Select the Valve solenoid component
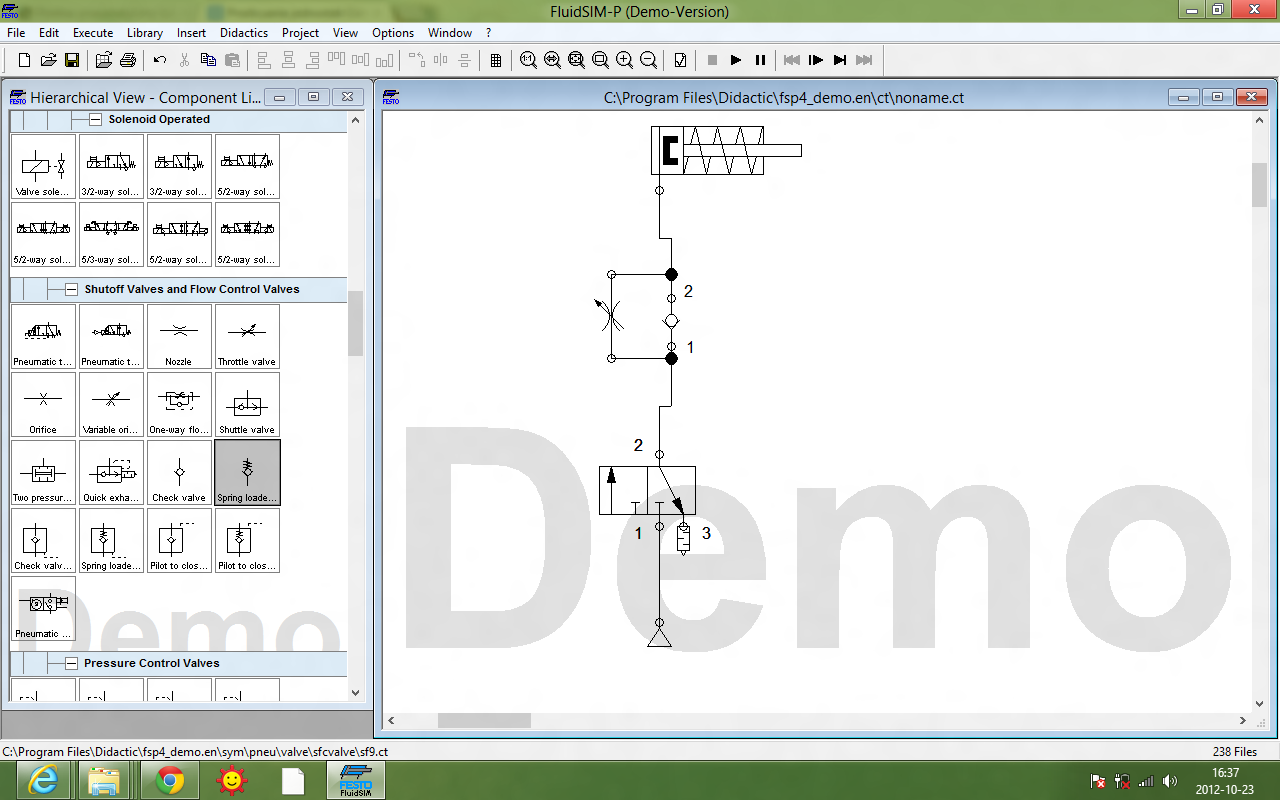The width and height of the screenshot is (1280, 800). 43,167
